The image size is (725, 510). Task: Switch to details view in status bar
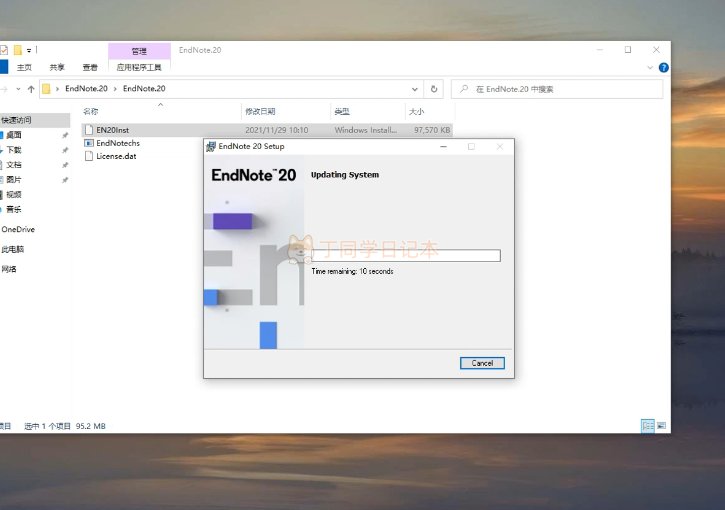pyautogui.click(x=648, y=425)
